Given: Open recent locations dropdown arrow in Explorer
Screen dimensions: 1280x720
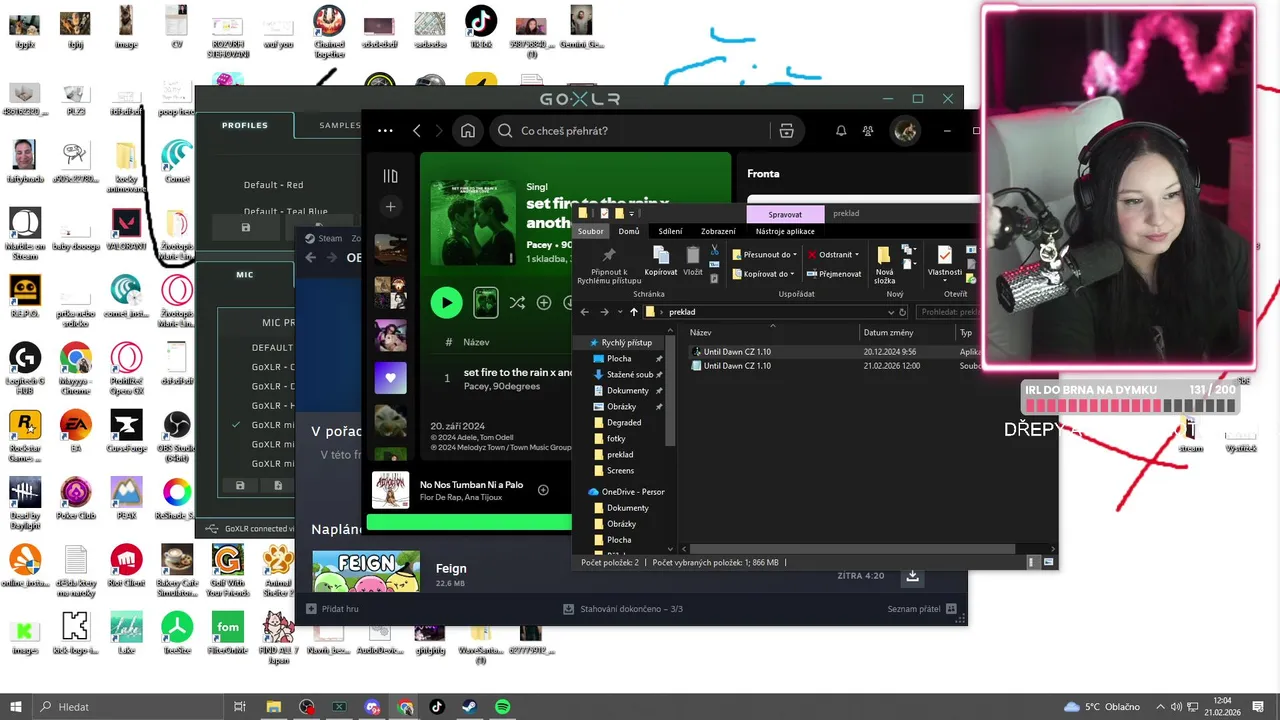Looking at the screenshot, I should tap(621, 312).
